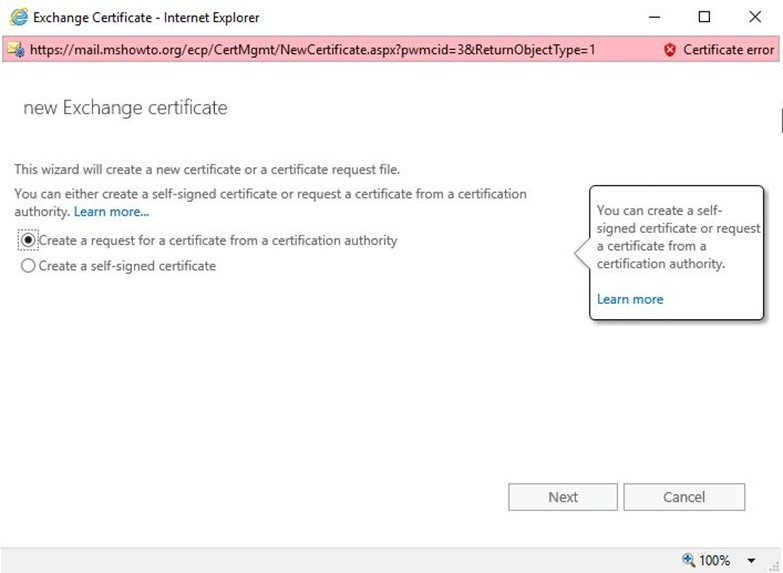Screen dimensions: 783x573
Task: Click the address bar URL text
Action: tap(313, 49)
